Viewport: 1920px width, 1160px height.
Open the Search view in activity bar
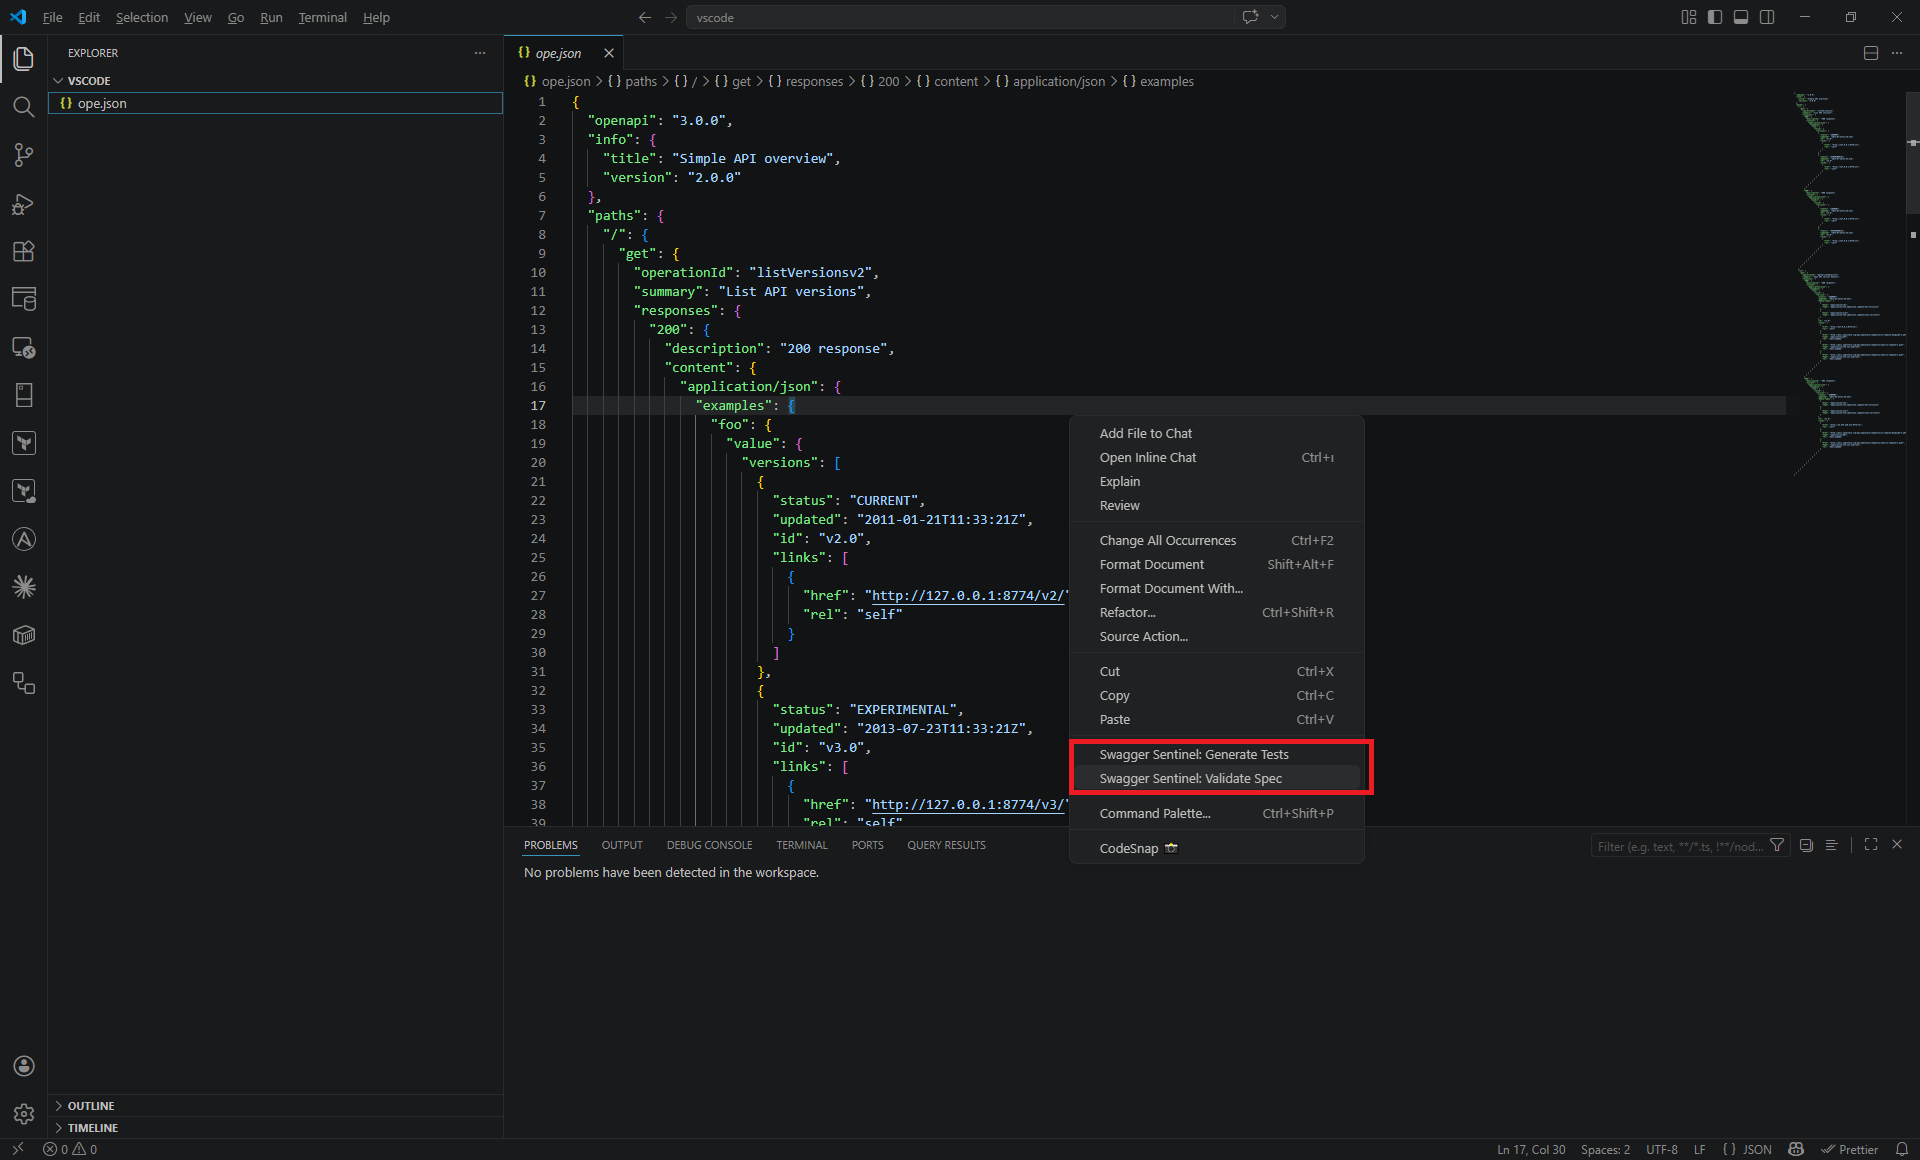coord(23,107)
